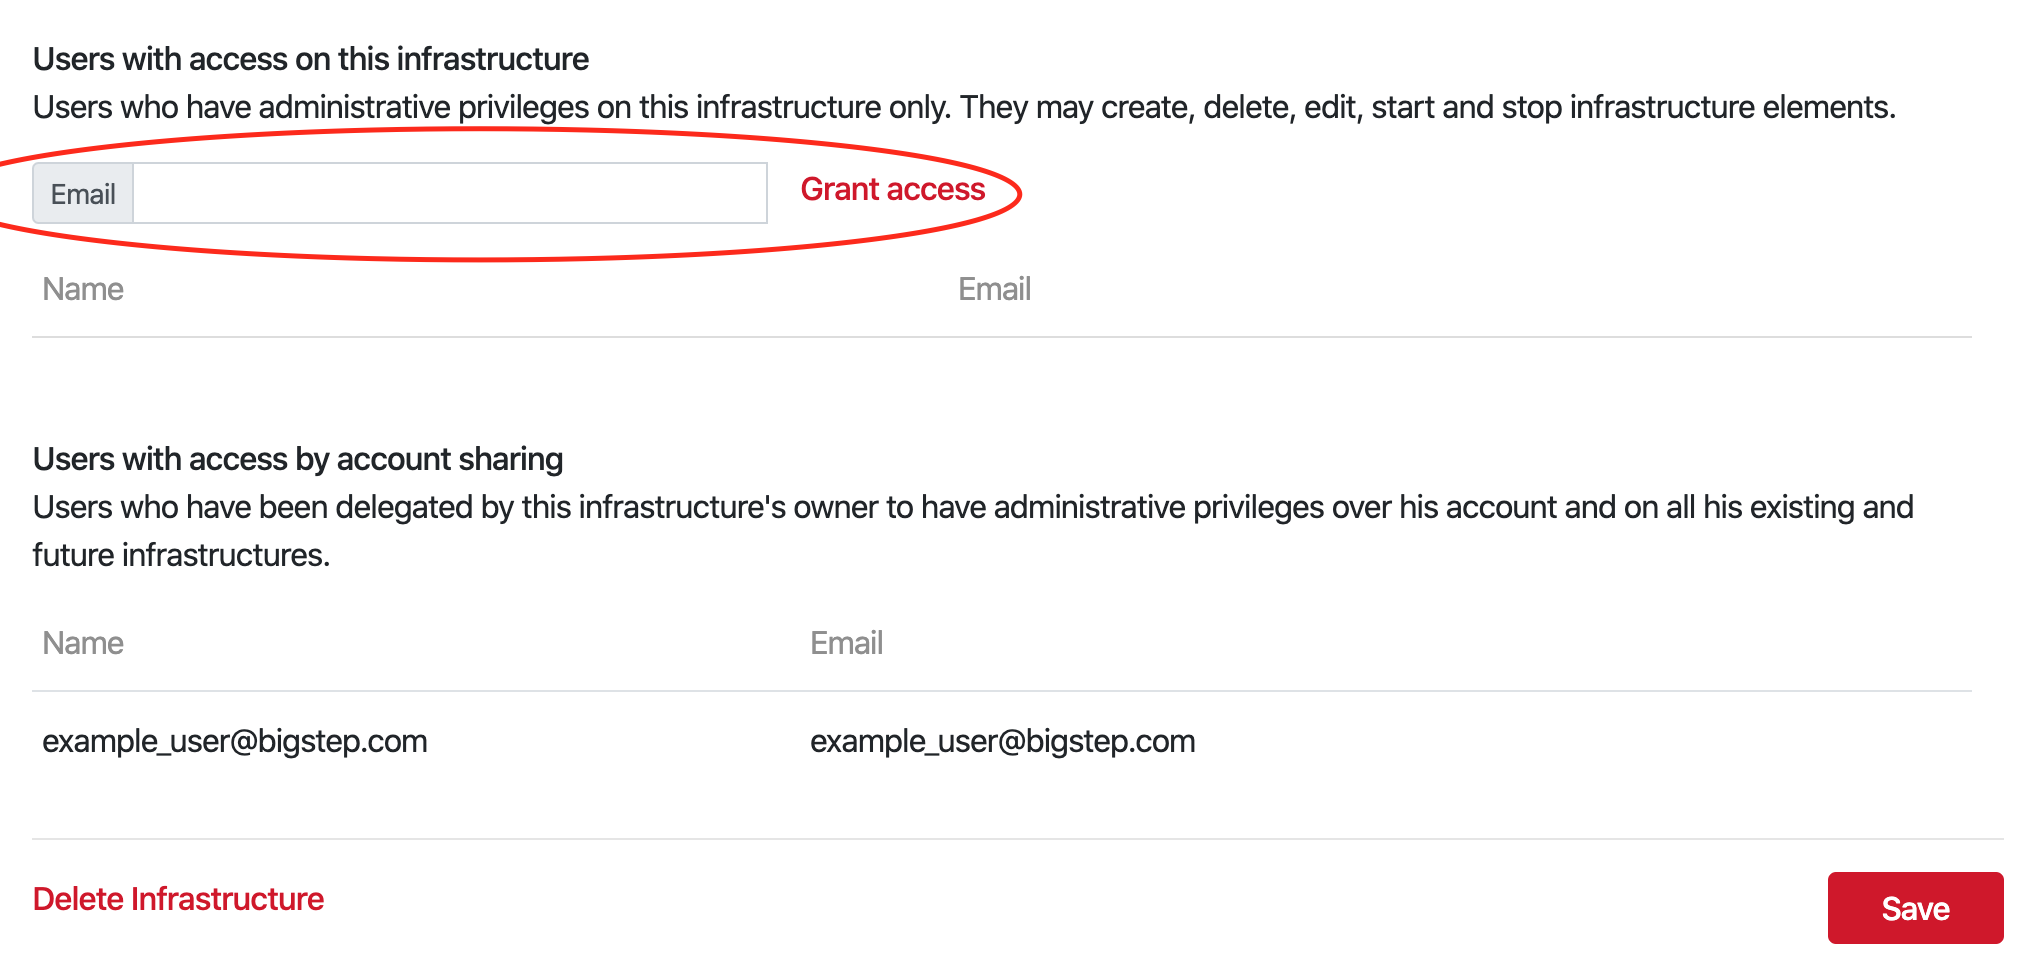Click the Name header in account sharing table

[83, 643]
